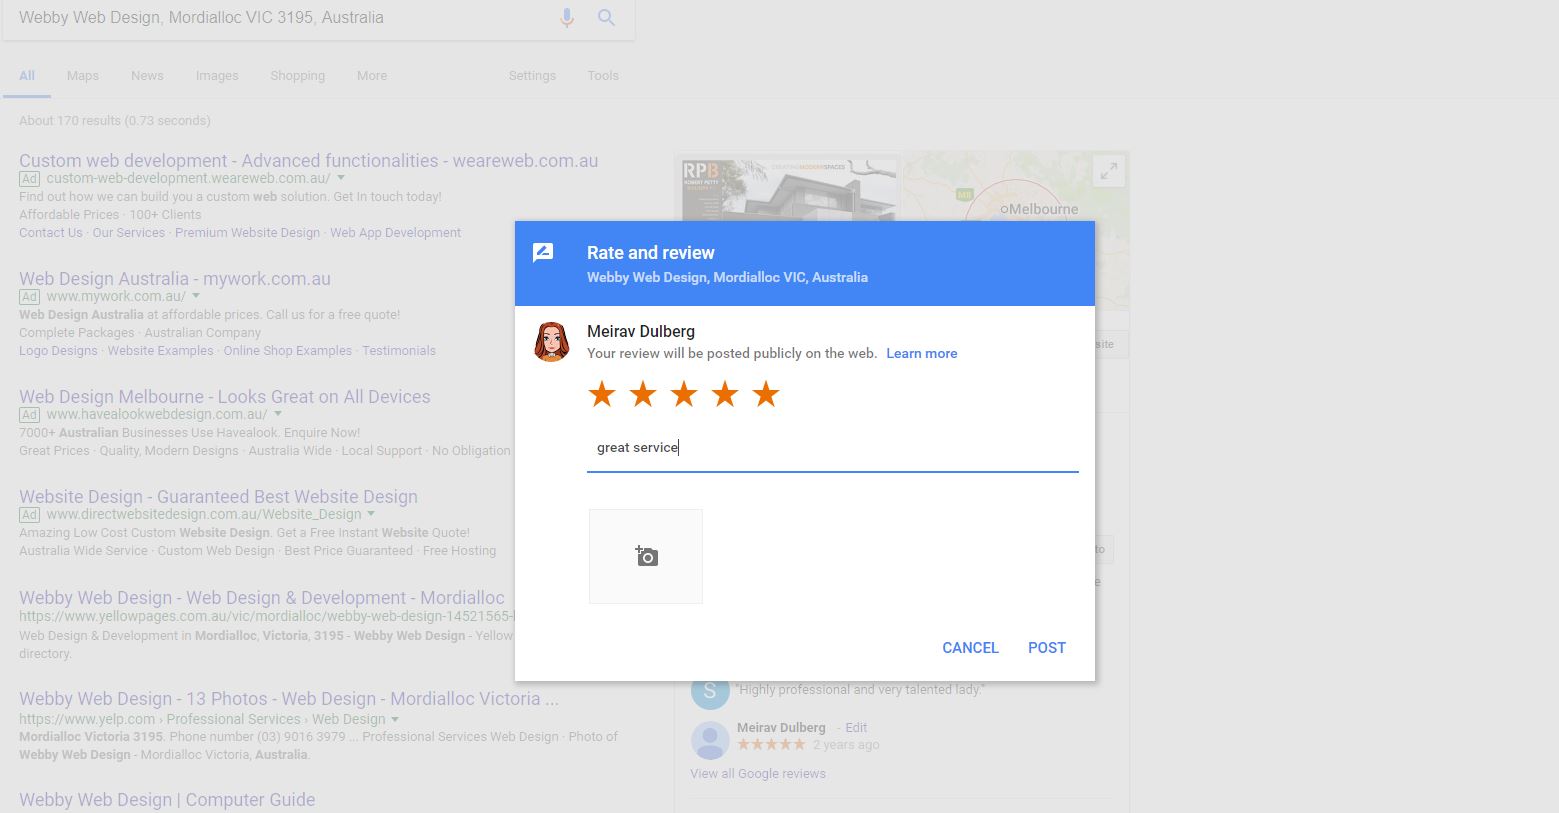Open Webby Web Design Mordialloc yellowpages result

(x=262, y=598)
